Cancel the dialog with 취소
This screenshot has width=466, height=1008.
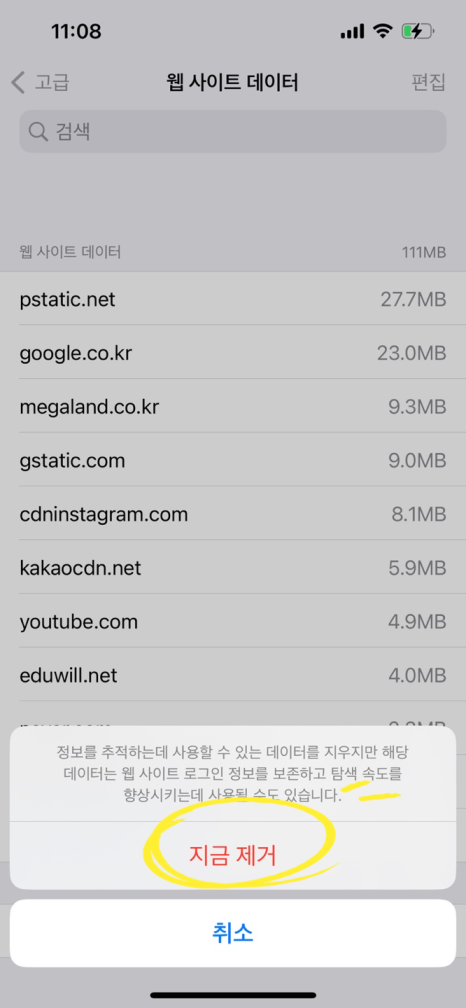[x=233, y=933]
